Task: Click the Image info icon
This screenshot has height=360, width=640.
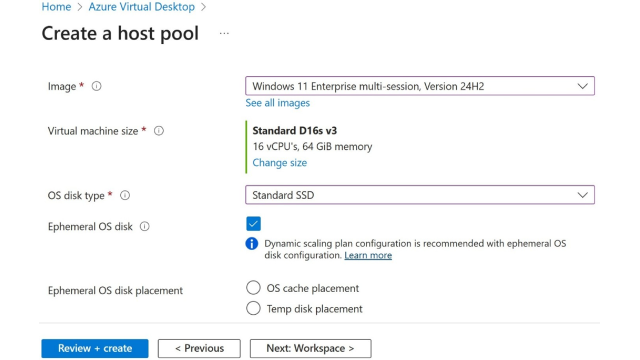Action: [96, 86]
